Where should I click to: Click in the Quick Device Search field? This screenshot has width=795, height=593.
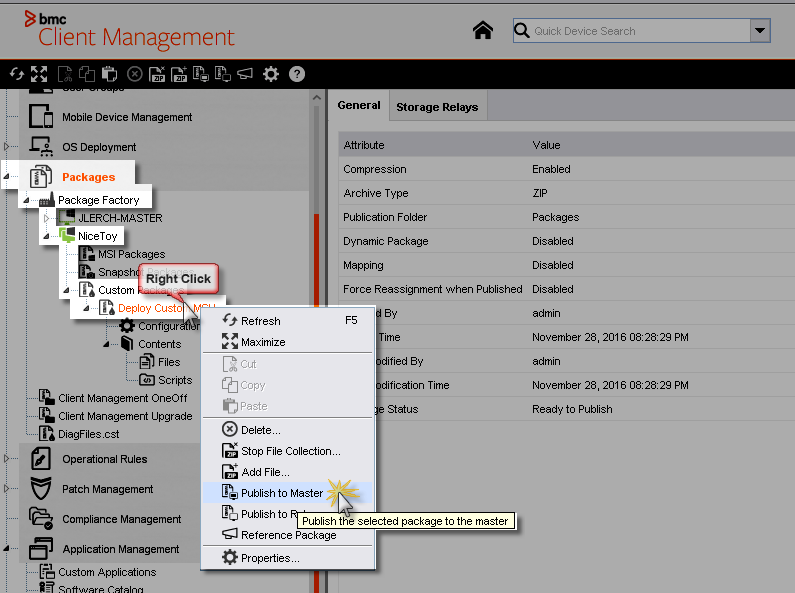click(x=641, y=31)
